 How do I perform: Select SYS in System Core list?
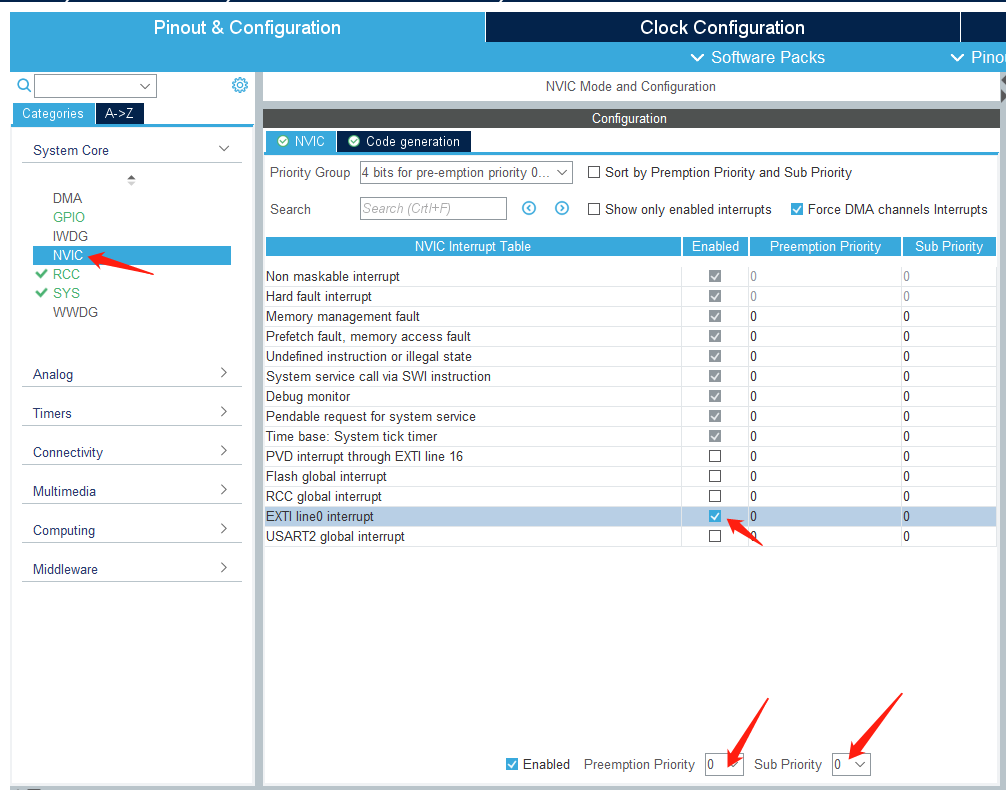66,293
